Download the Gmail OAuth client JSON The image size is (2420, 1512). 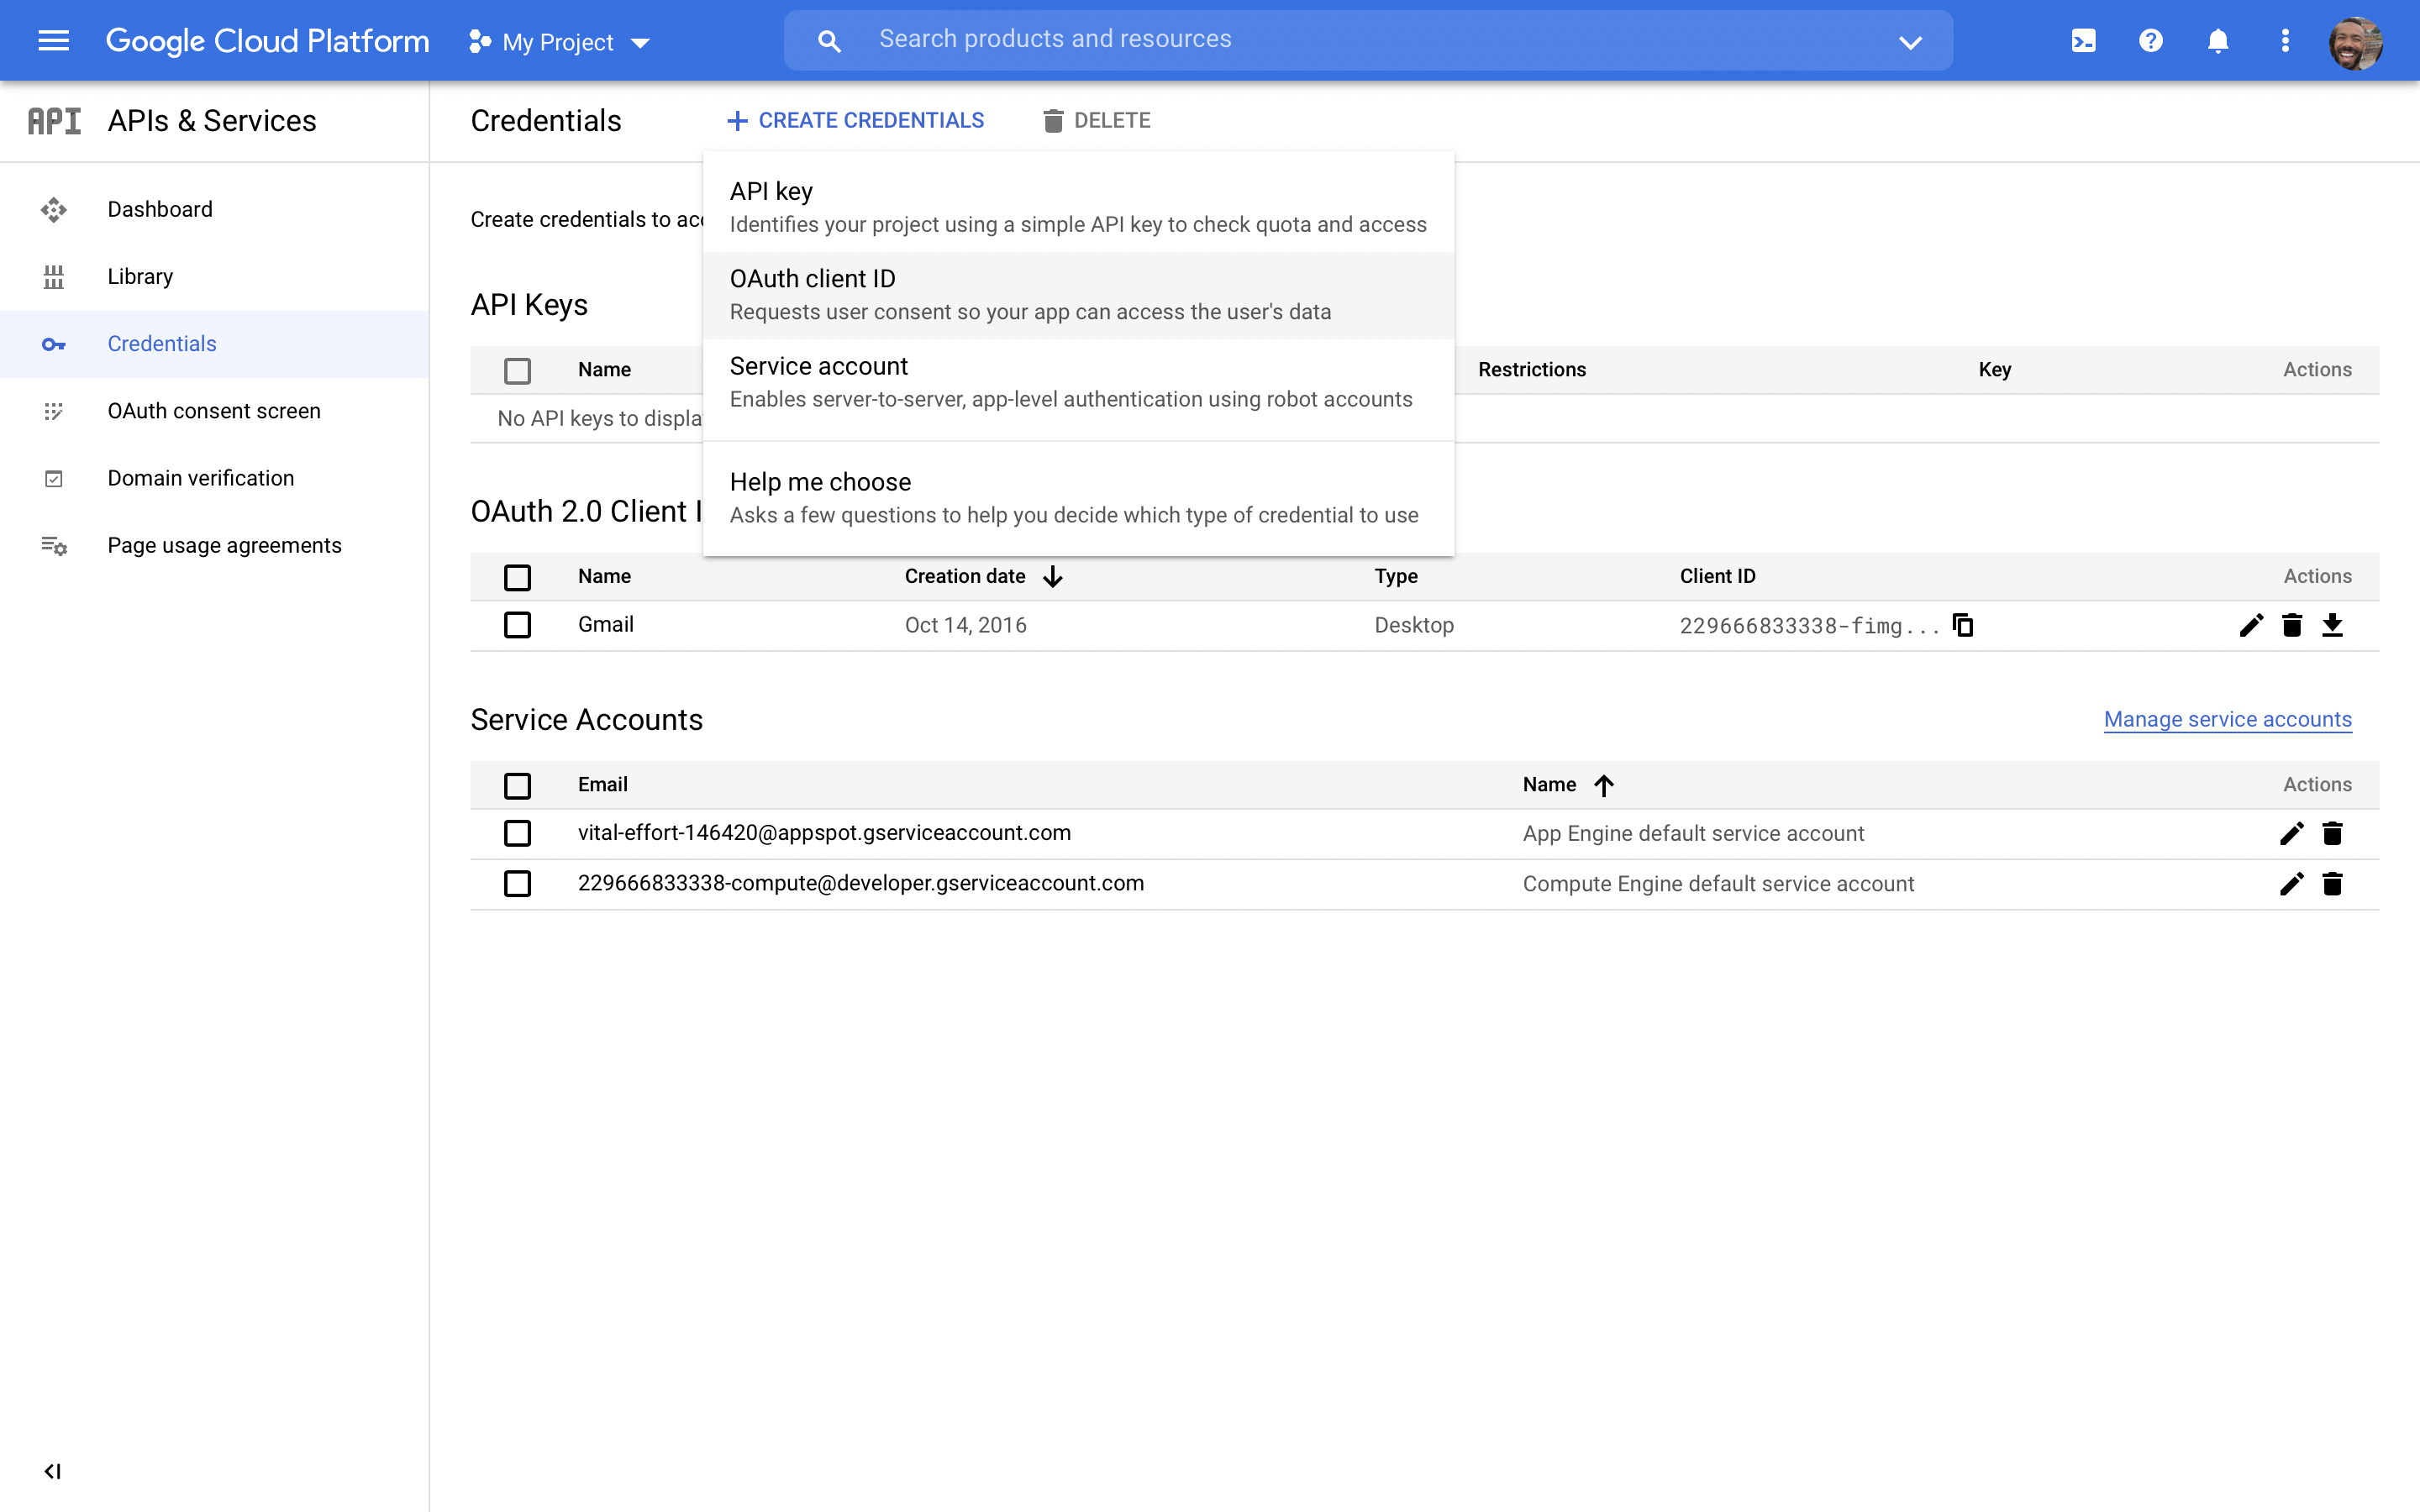(2332, 625)
